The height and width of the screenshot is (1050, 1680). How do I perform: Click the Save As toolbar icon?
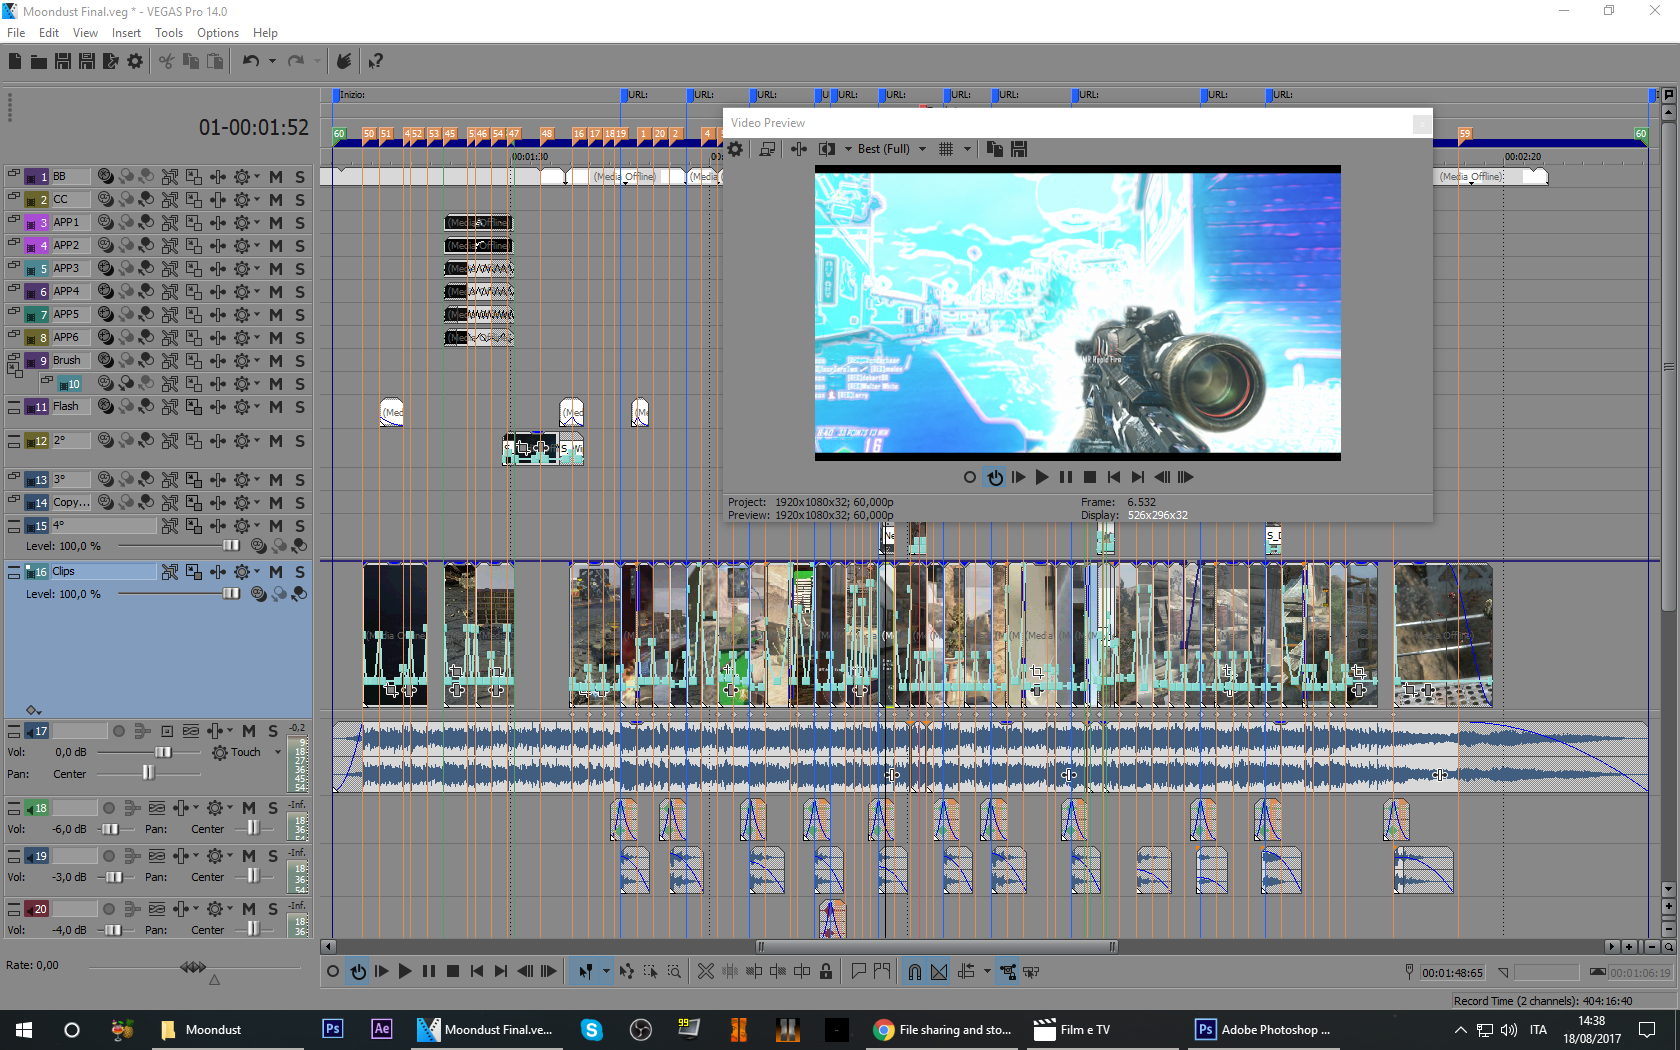coord(87,61)
